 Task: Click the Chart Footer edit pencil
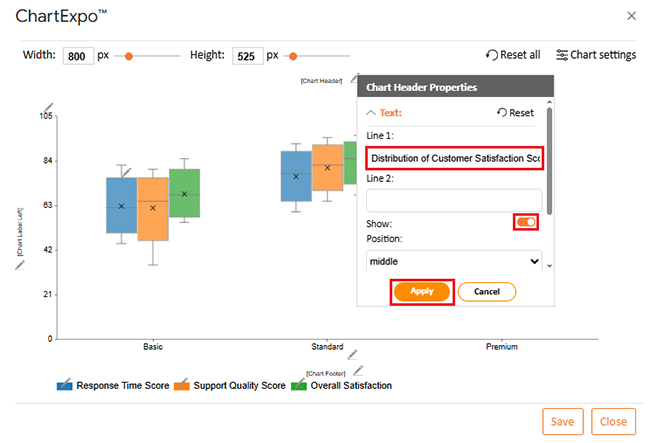pos(358,369)
